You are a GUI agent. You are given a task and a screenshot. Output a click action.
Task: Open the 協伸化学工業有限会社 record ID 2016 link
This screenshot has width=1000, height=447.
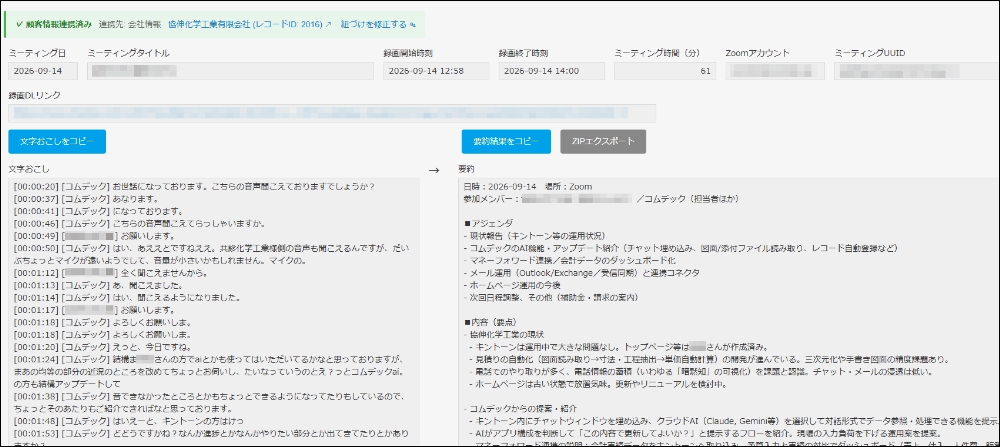(250, 24)
